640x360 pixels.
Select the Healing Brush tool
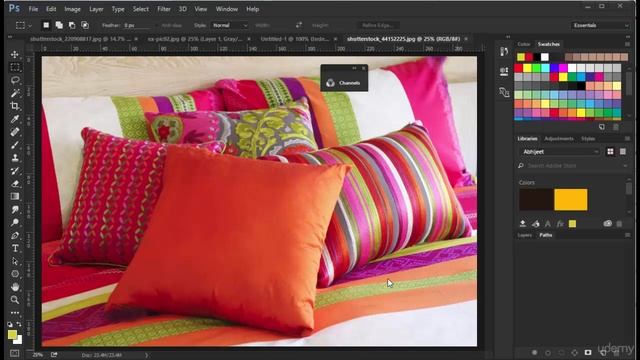point(15,132)
